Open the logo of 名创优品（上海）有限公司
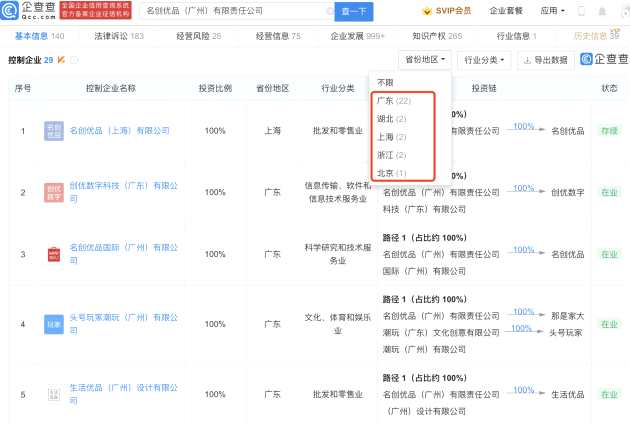The height and width of the screenshot is (425, 630). 54,131
